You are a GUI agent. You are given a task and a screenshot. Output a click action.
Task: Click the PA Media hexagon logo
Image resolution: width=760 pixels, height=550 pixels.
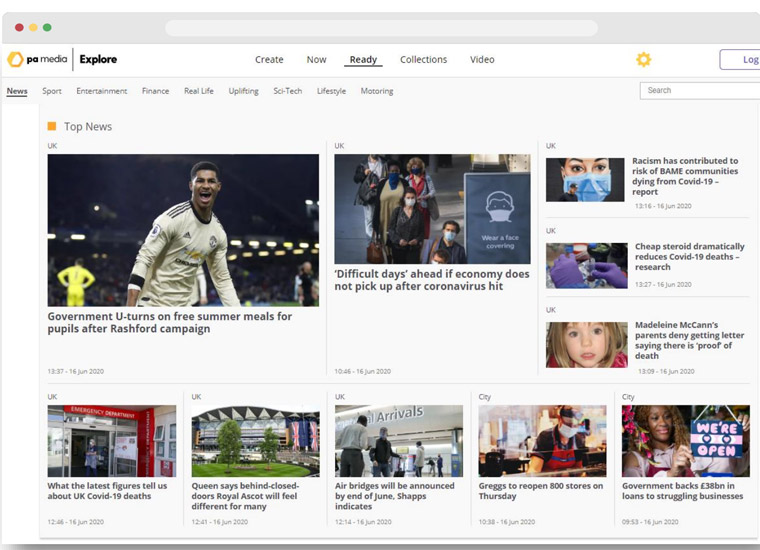15,59
